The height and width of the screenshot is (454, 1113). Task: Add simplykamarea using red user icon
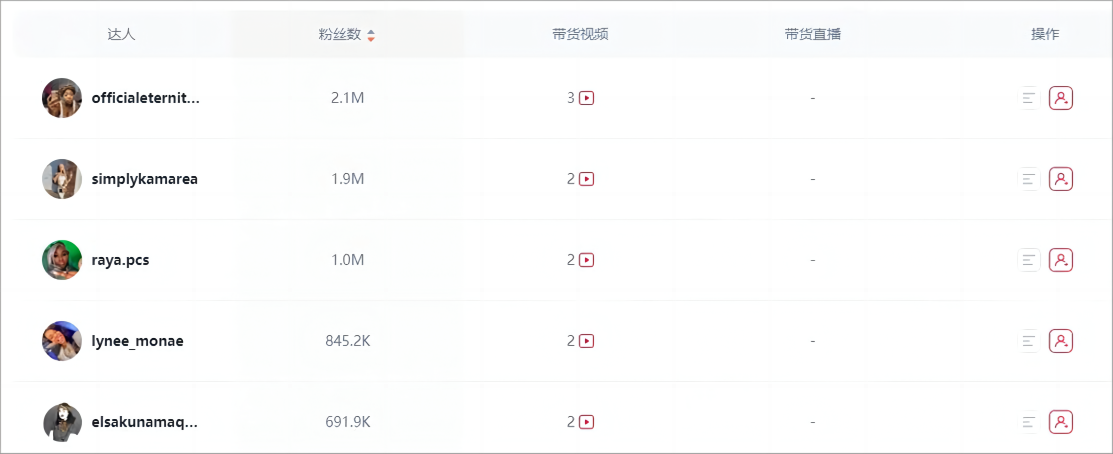(1061, 179)
